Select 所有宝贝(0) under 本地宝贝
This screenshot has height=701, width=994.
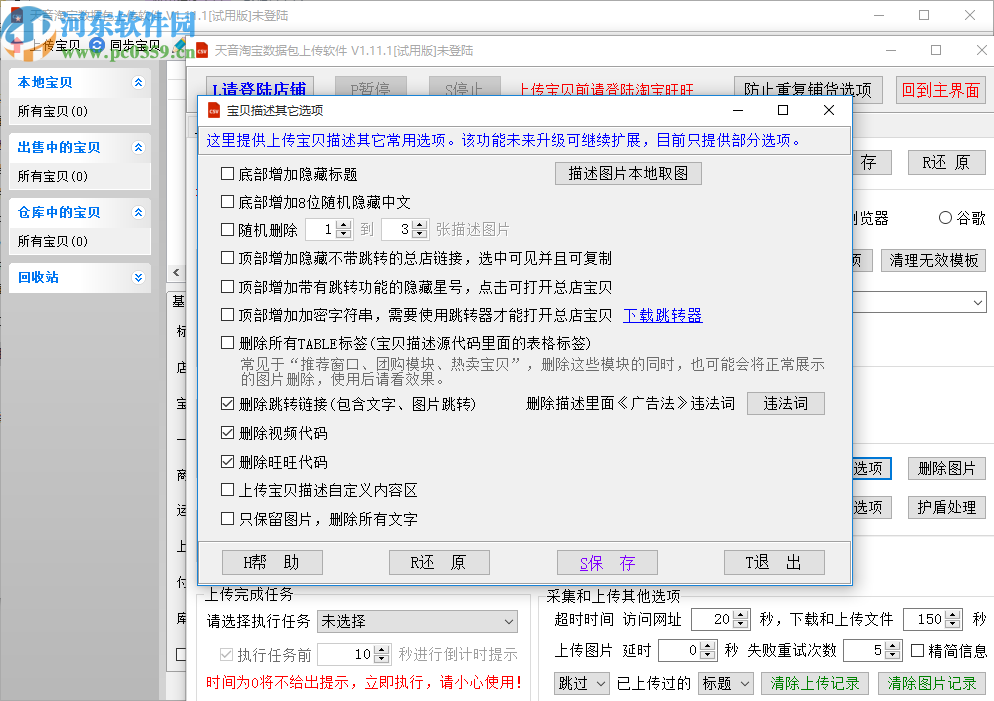tap(53, 112)
